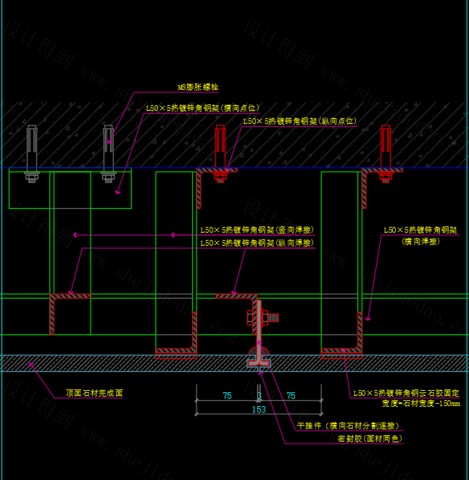Click the 干挂件 annotation text

pos(348,426)
